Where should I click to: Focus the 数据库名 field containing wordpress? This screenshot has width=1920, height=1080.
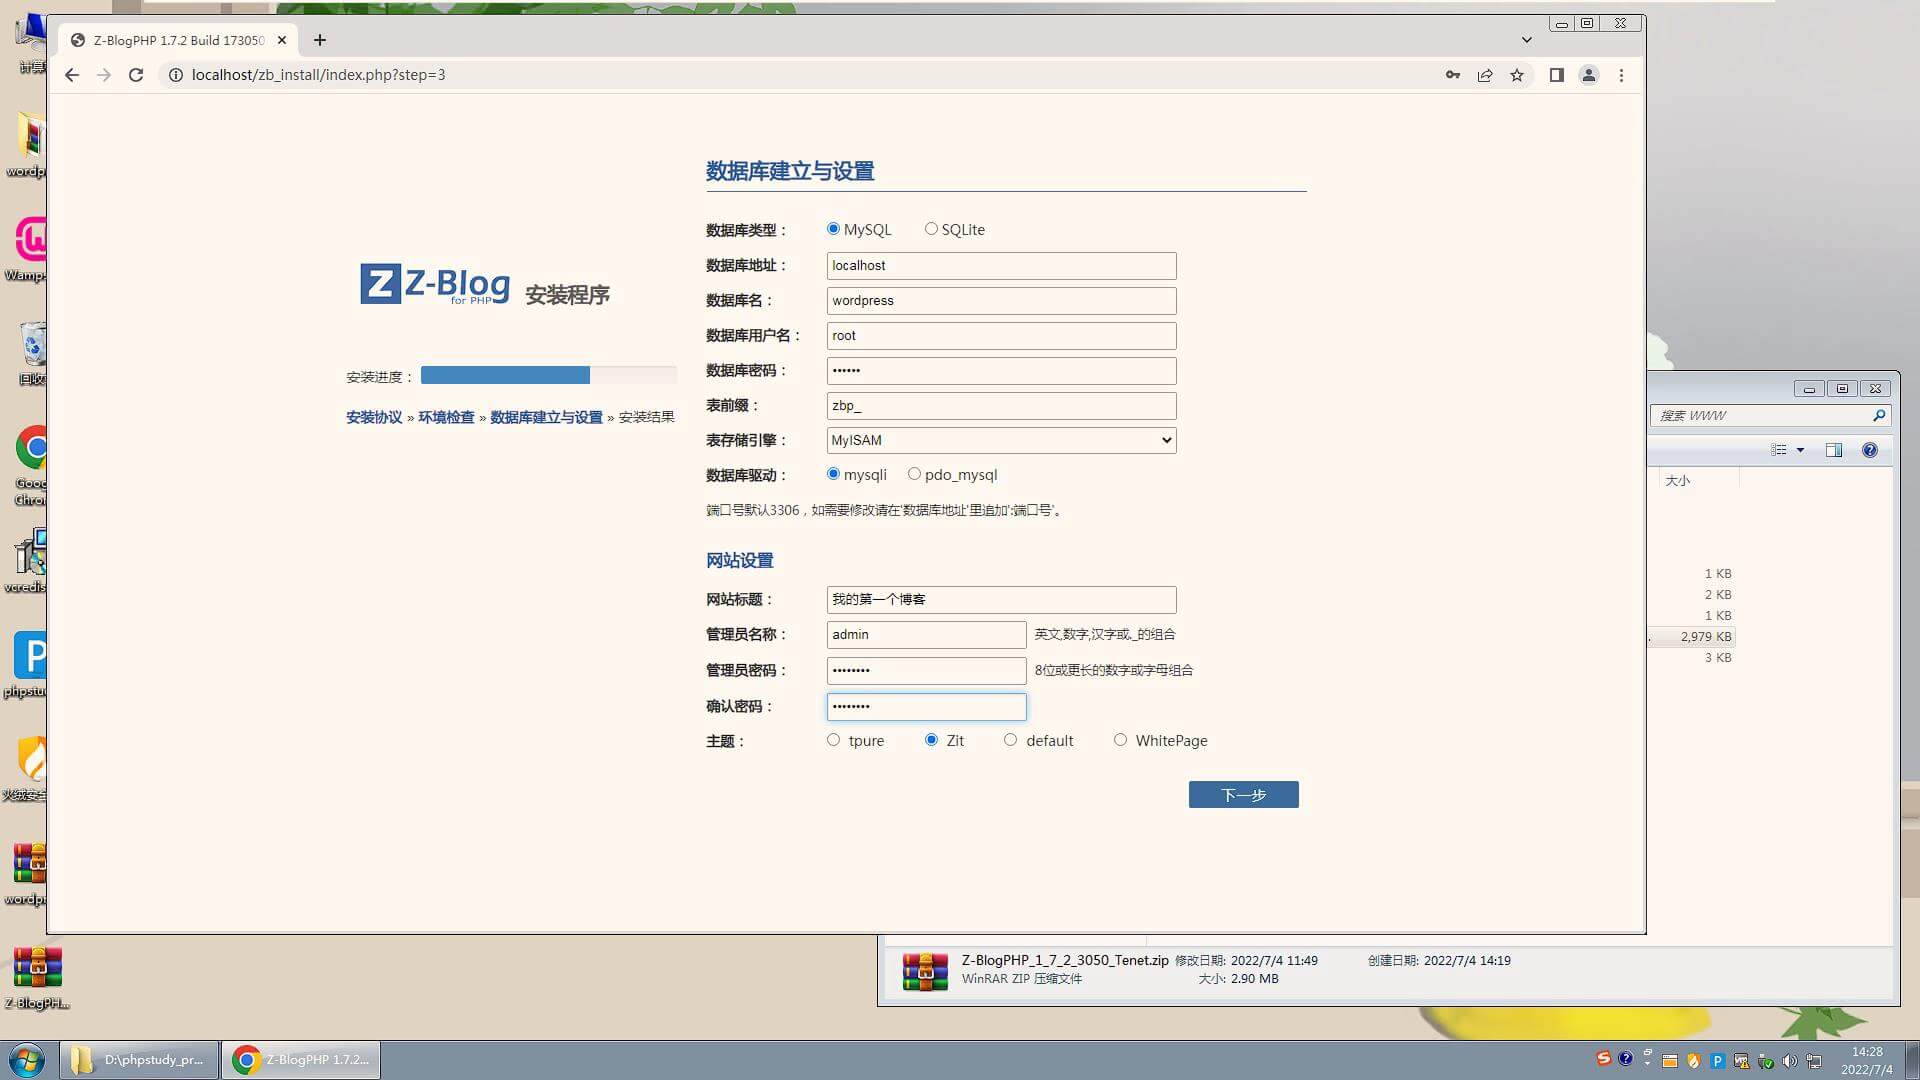[1001, 301]
